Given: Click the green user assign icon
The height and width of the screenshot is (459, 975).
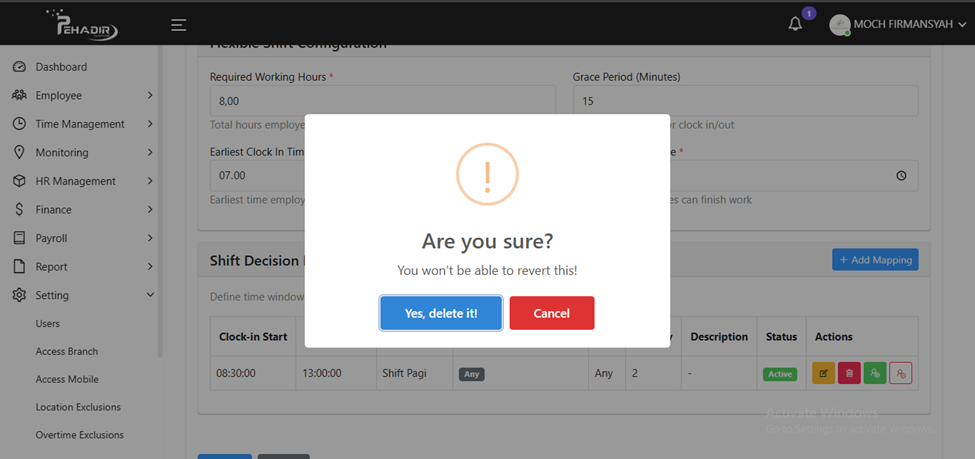Looking at the screenshot, I should [874, 373].
